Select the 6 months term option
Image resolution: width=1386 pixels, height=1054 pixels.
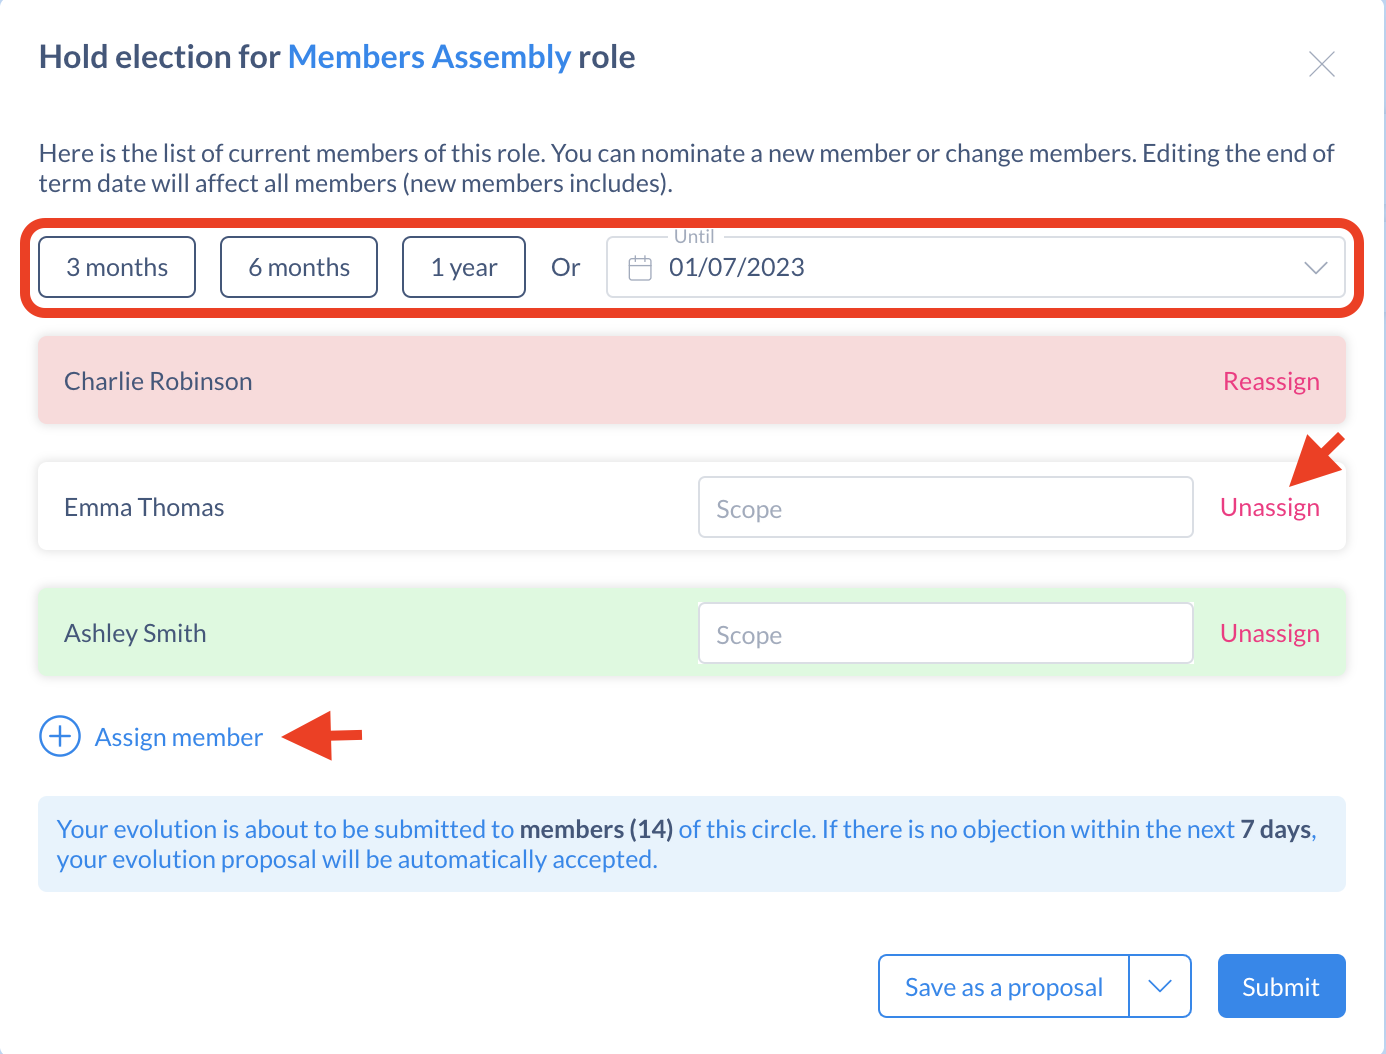click(299, 267)
